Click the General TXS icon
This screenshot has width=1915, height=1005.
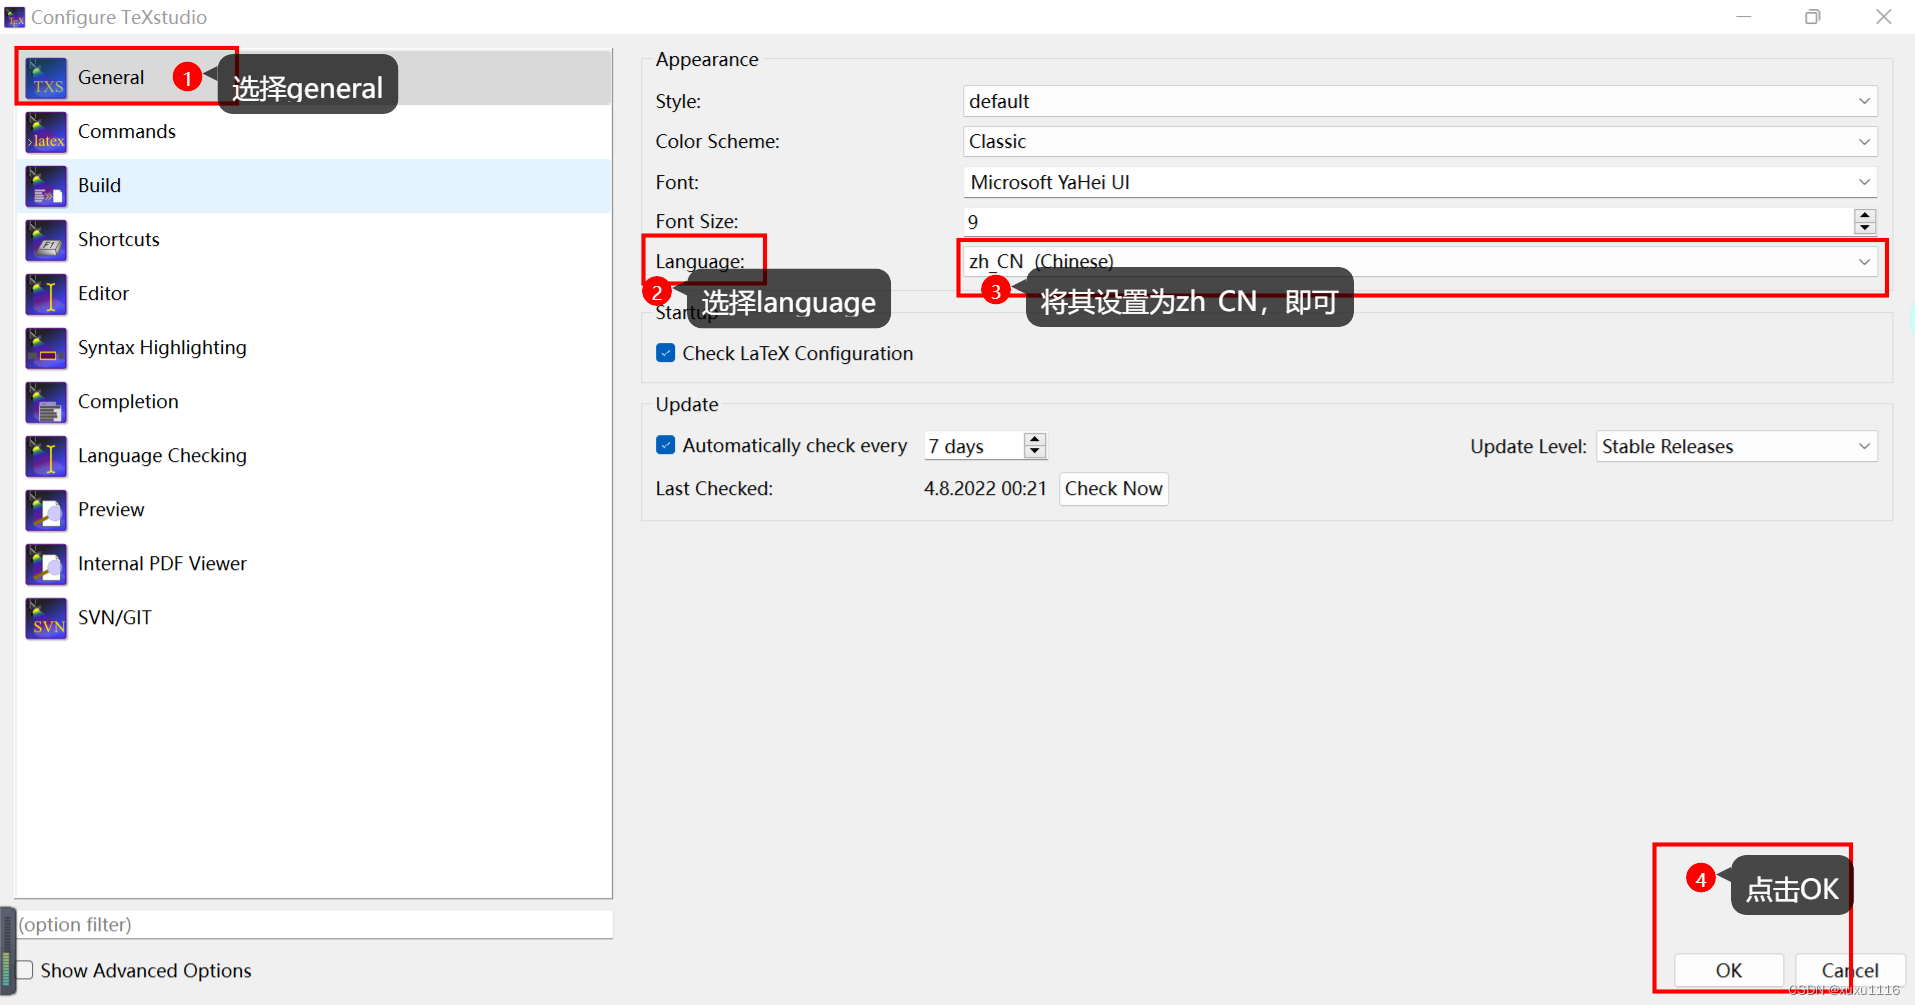[46, 78]
